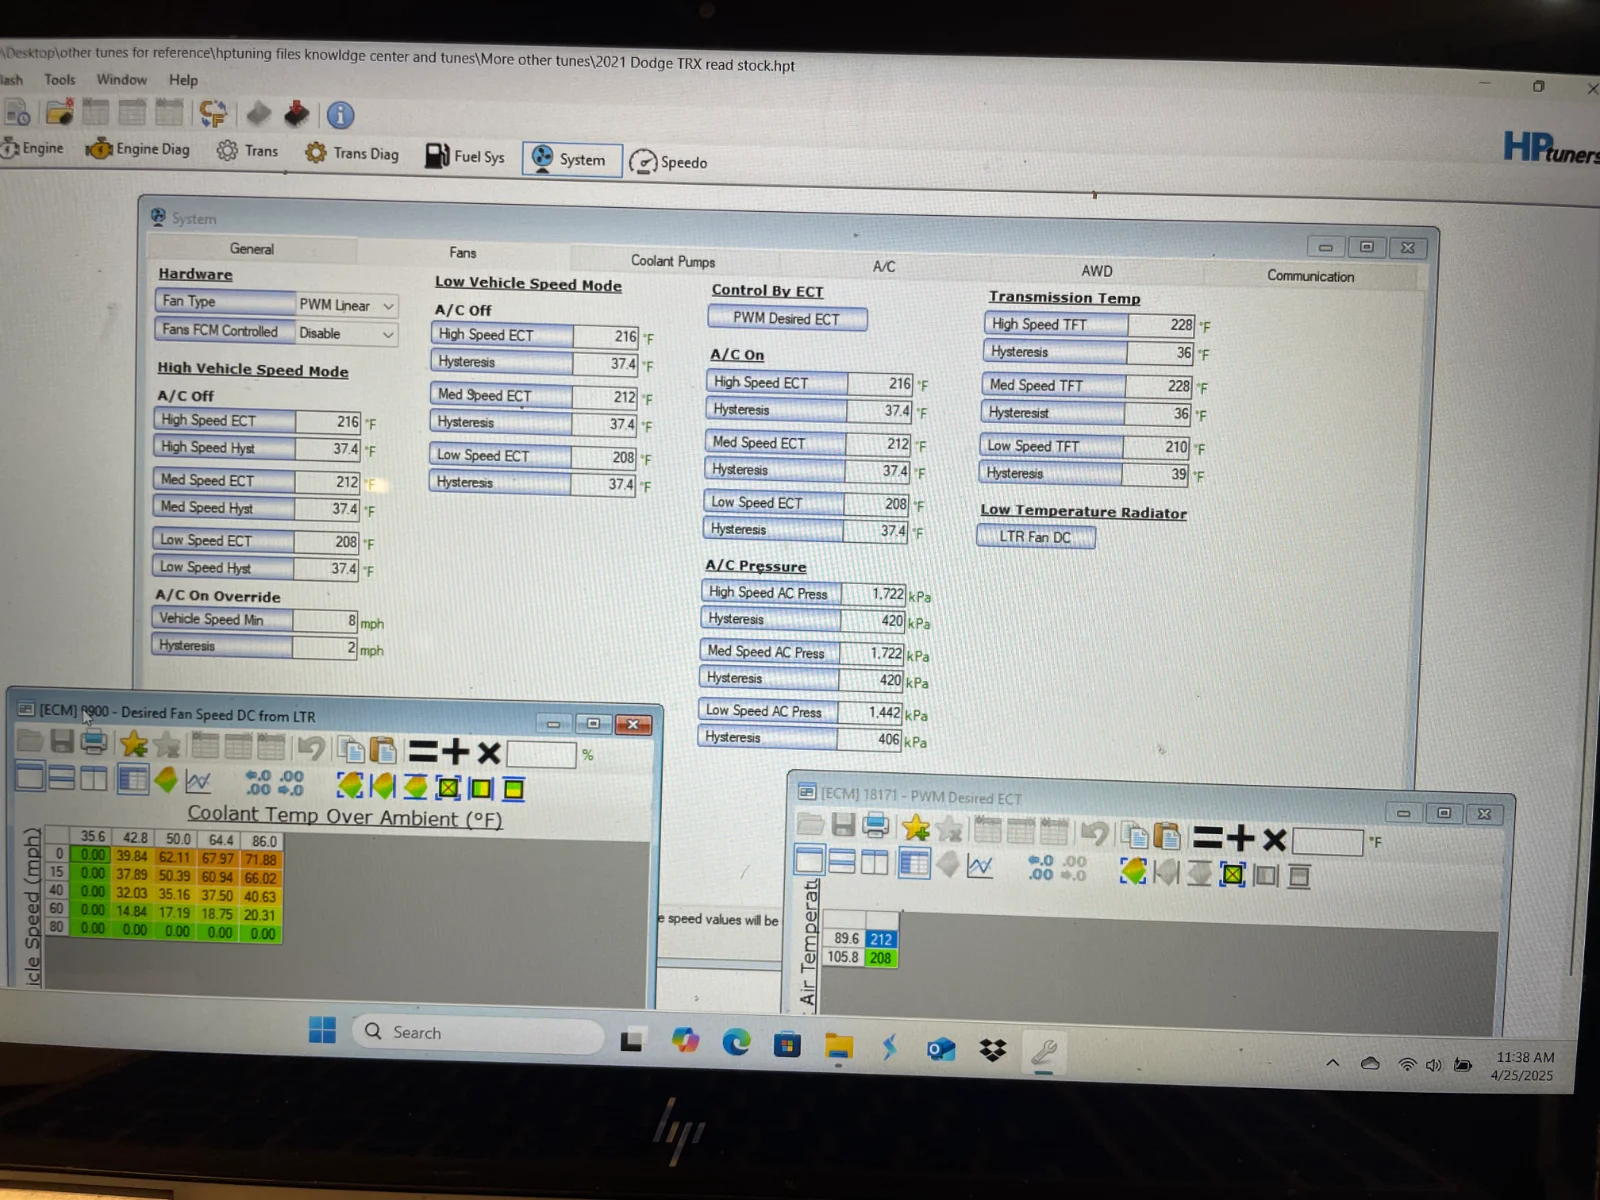
Task: Toggle horizontal split view in Desired Fan Speed window
Action: 62,777
